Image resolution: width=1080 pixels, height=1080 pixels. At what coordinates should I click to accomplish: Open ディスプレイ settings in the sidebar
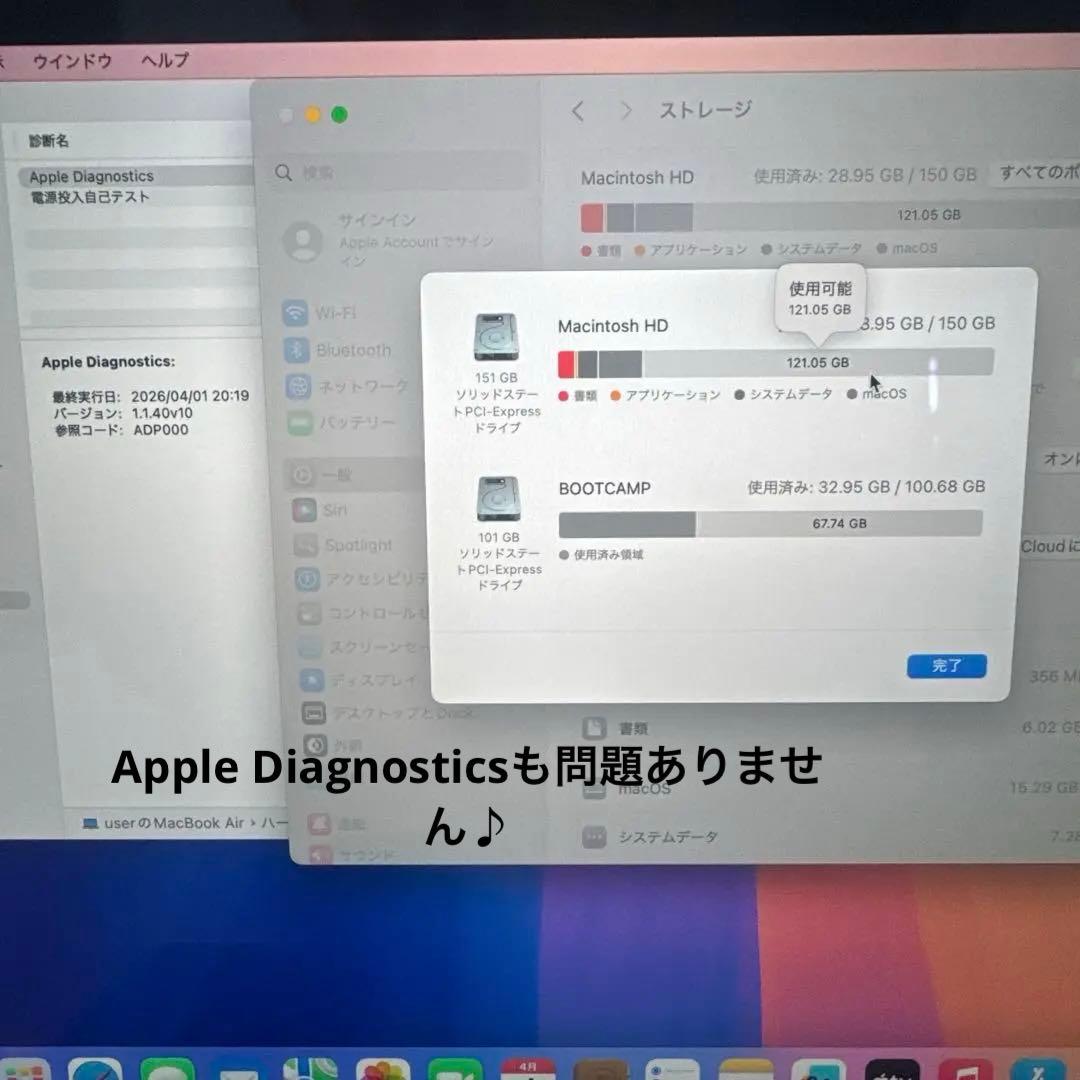(x=358, y=681)
